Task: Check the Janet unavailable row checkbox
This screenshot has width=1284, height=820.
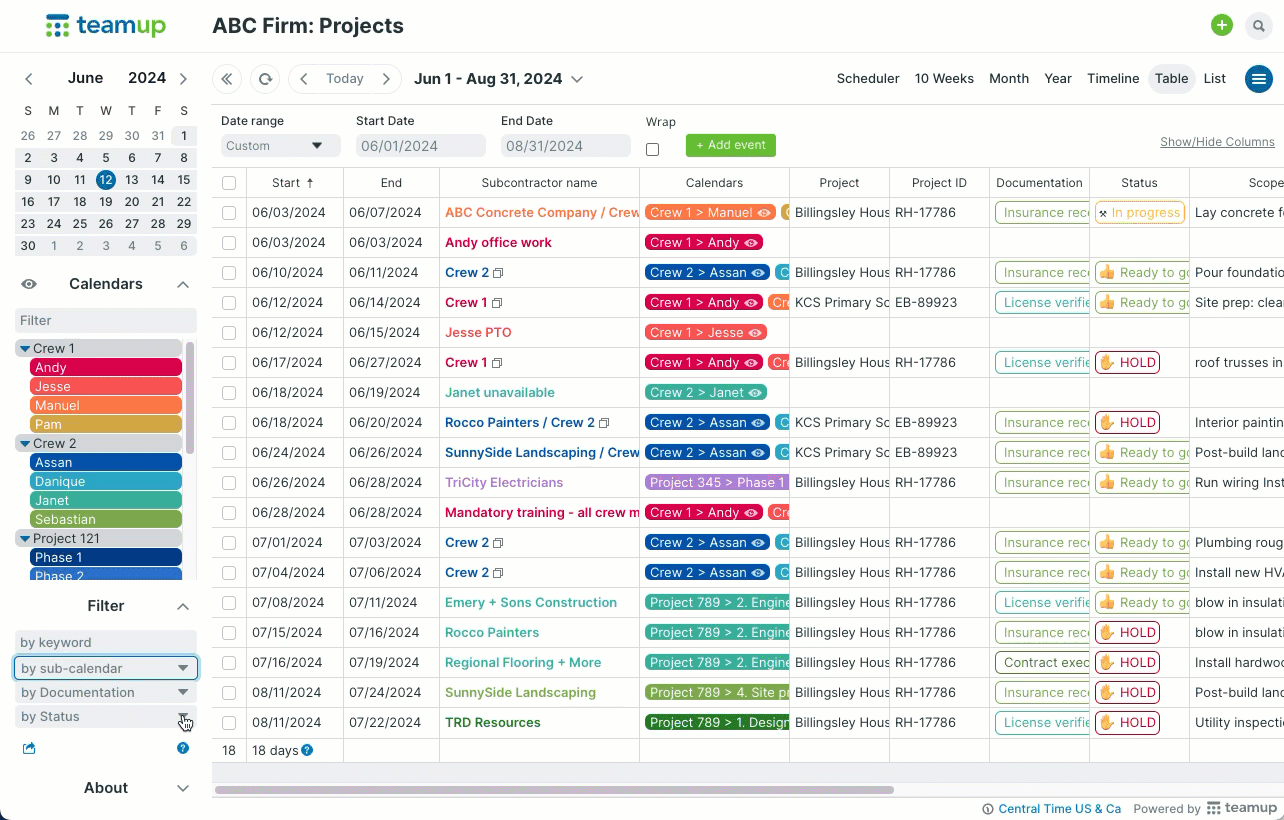Action: 229,393
